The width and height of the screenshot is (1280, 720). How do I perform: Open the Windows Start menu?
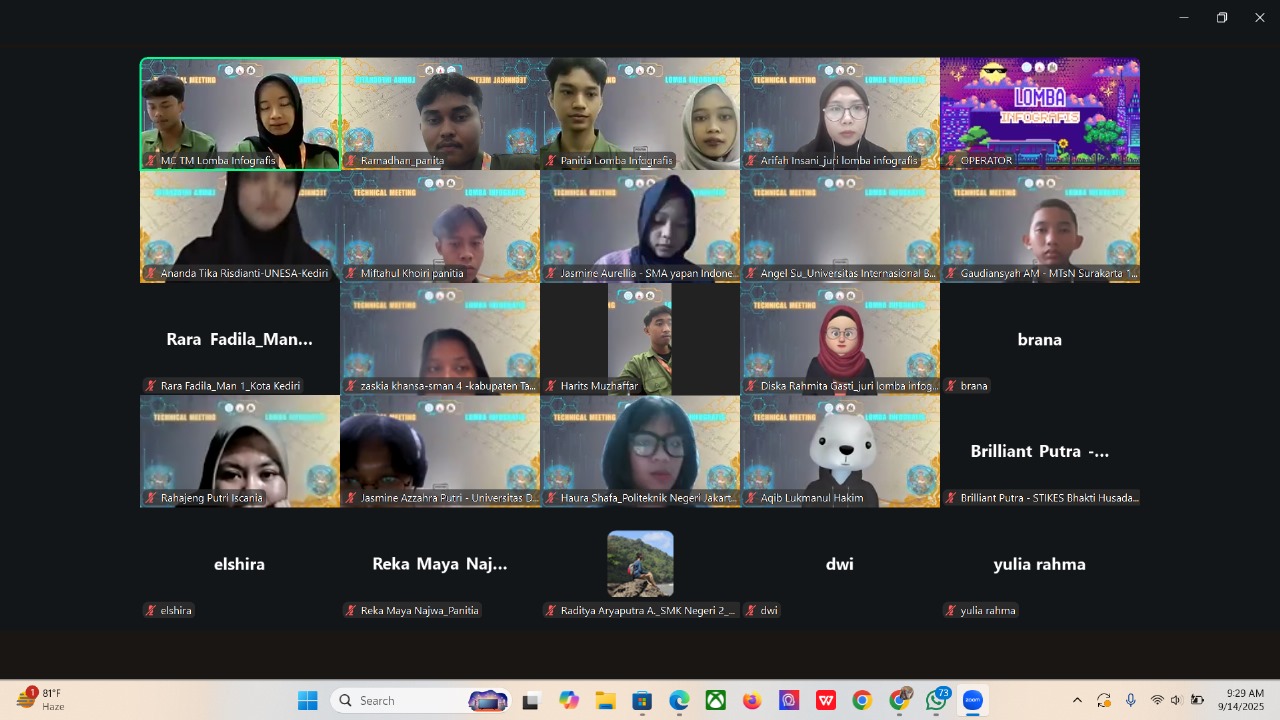[307, 700]
